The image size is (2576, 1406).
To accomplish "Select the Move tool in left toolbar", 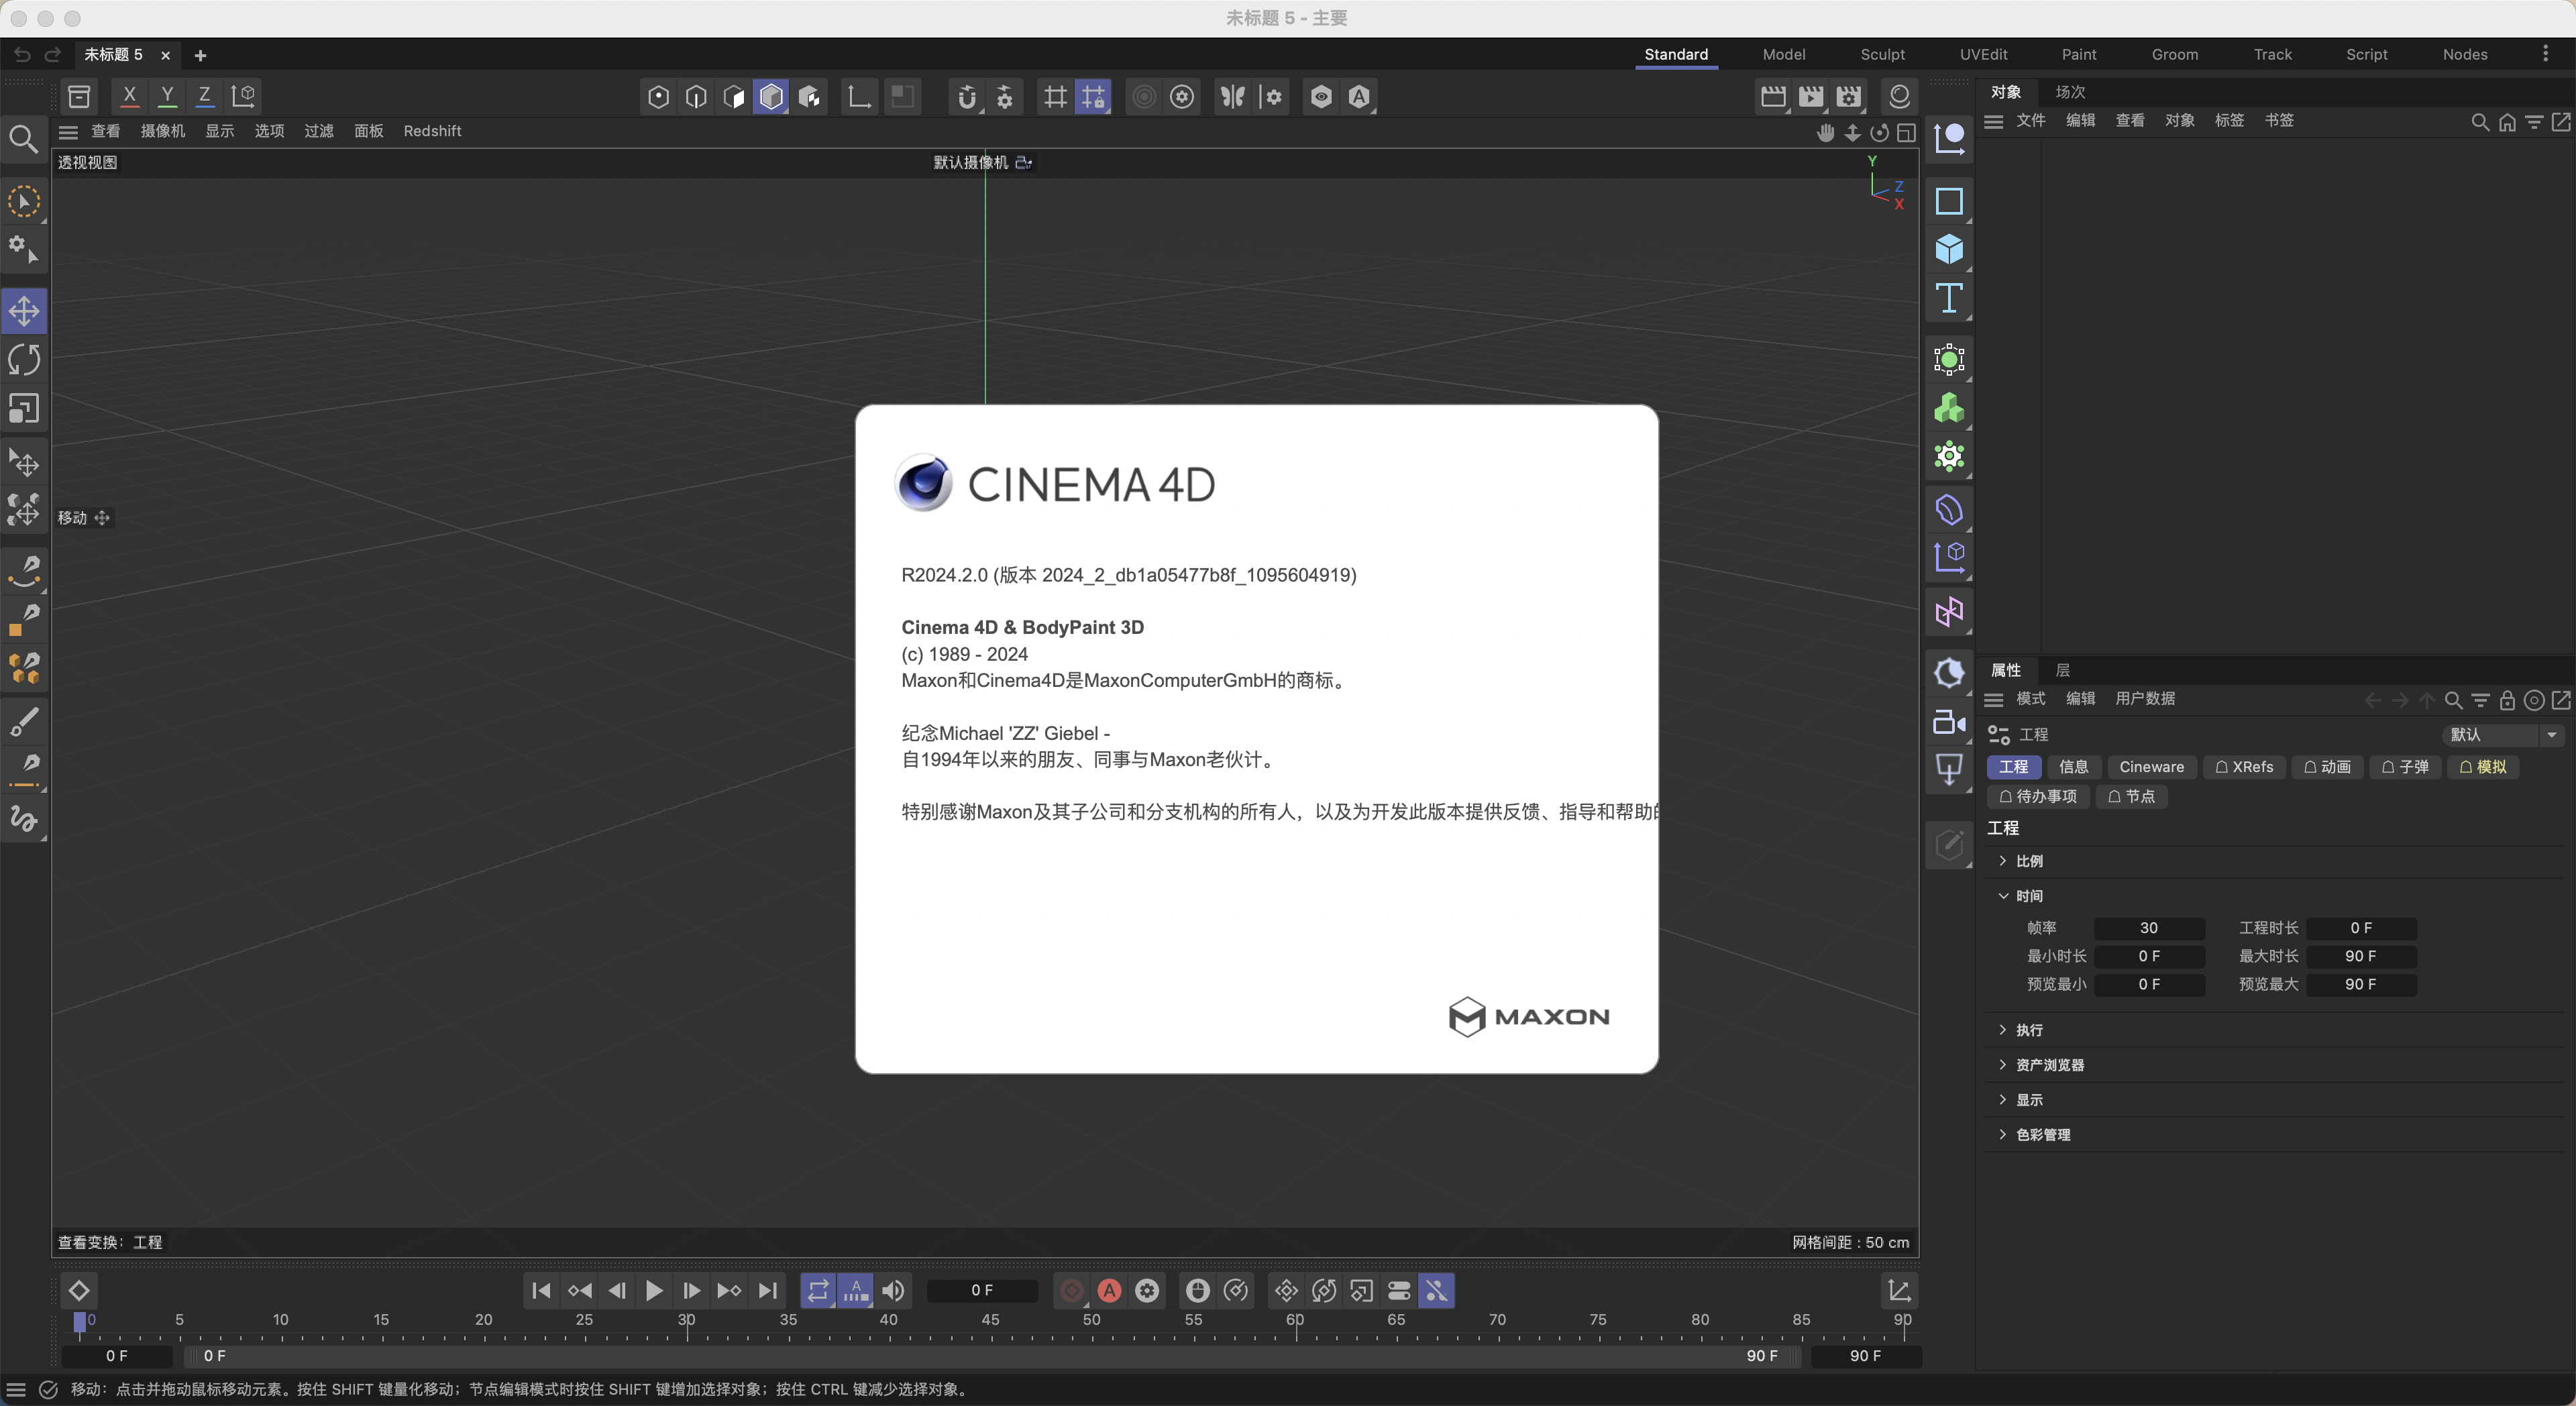I will pyautogui.click(x=24, y=311).
